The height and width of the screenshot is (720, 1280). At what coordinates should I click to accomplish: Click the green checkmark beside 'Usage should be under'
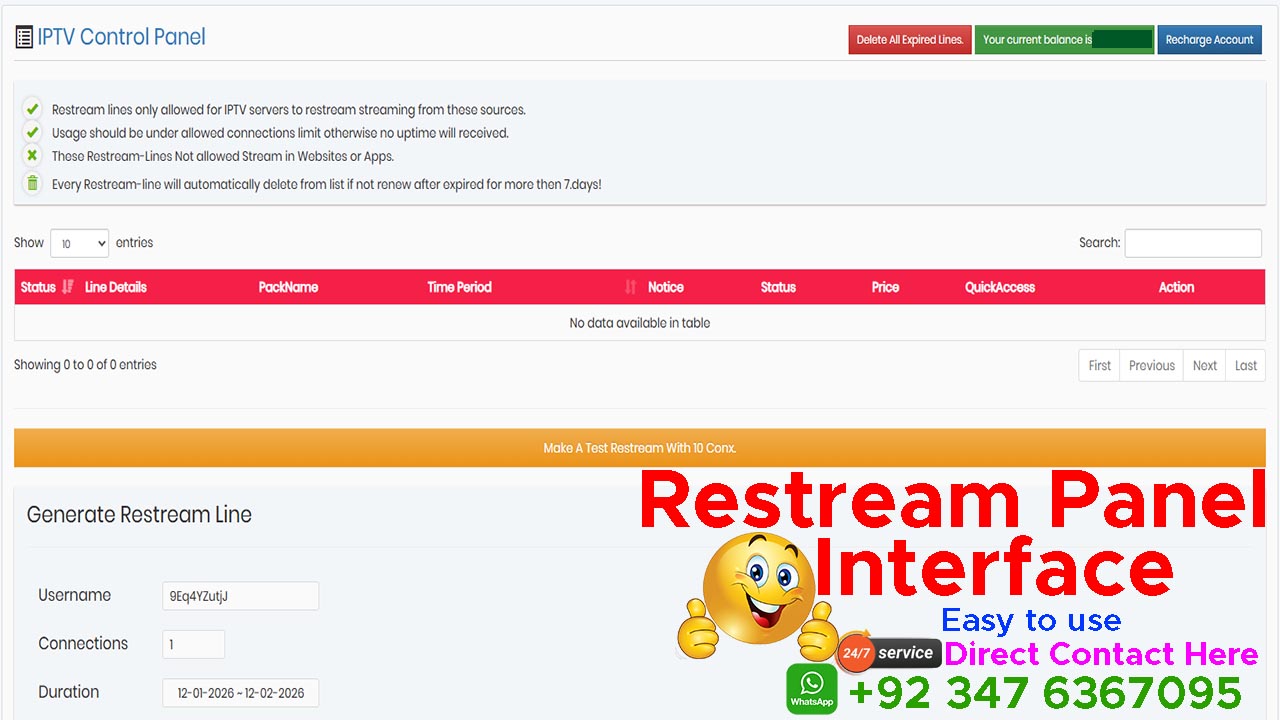32,132
